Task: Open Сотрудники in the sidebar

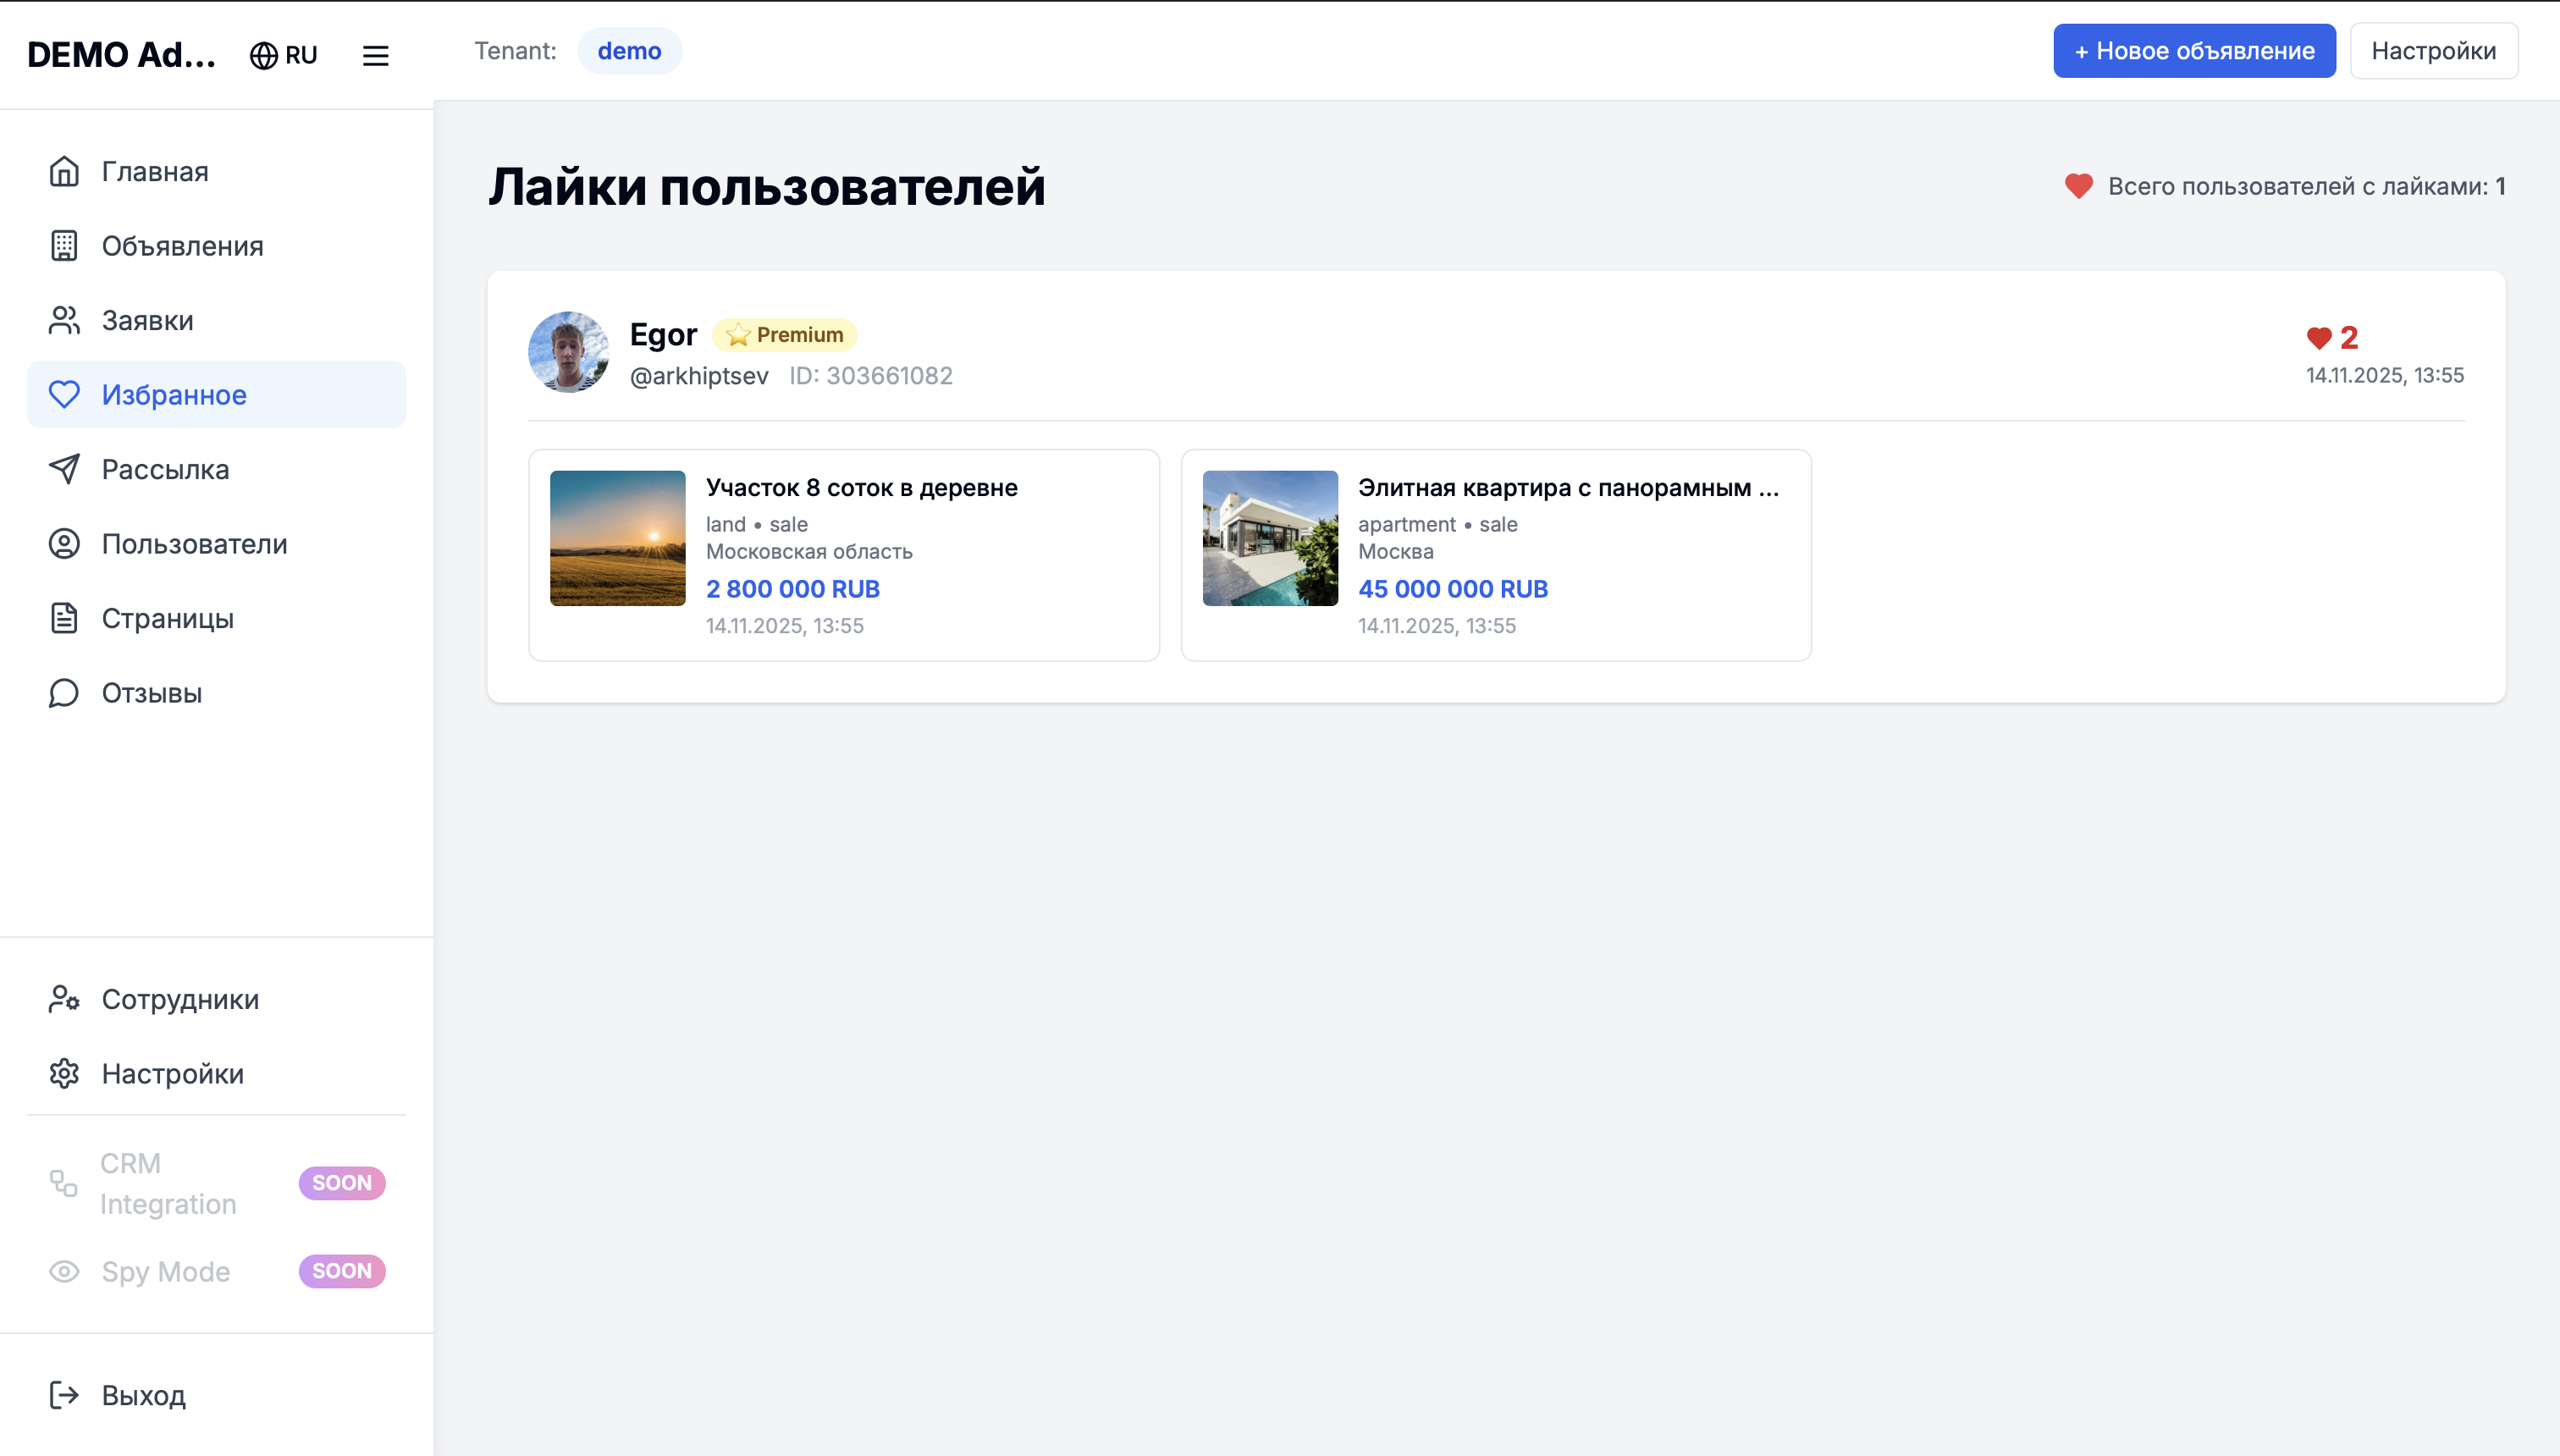Action: tap(180, 999)
